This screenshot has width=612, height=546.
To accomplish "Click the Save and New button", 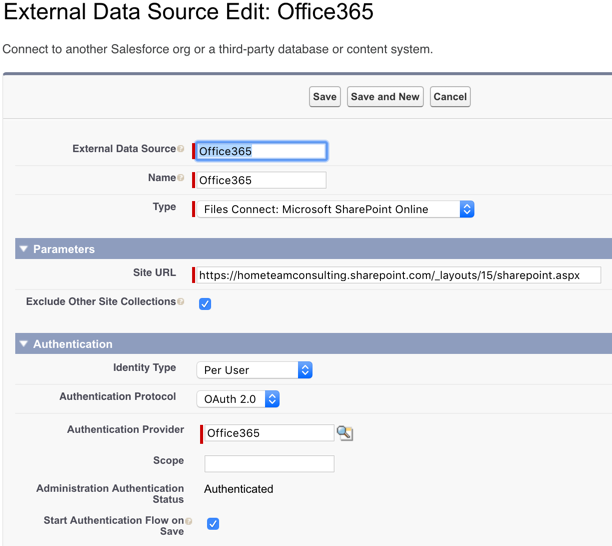I will (385, 96).
